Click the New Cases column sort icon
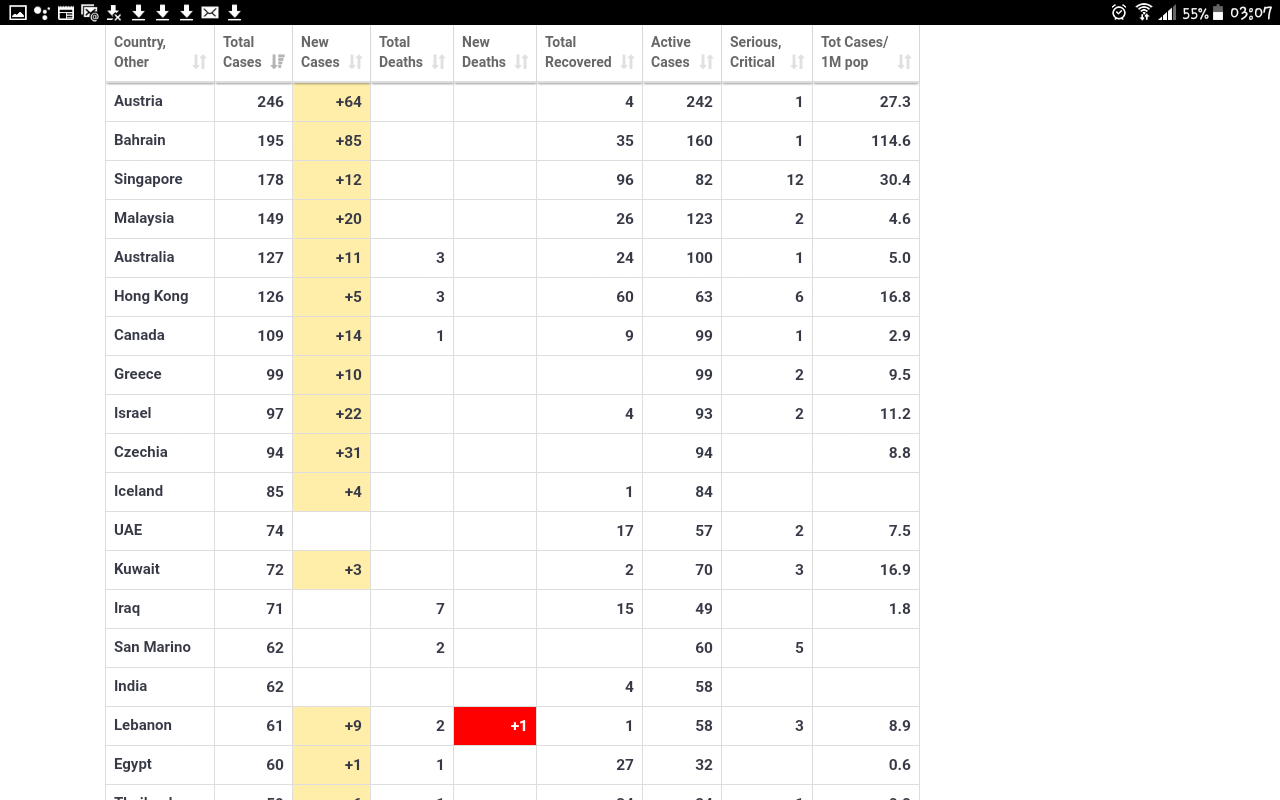1280x800 pixels. (355, 62)
